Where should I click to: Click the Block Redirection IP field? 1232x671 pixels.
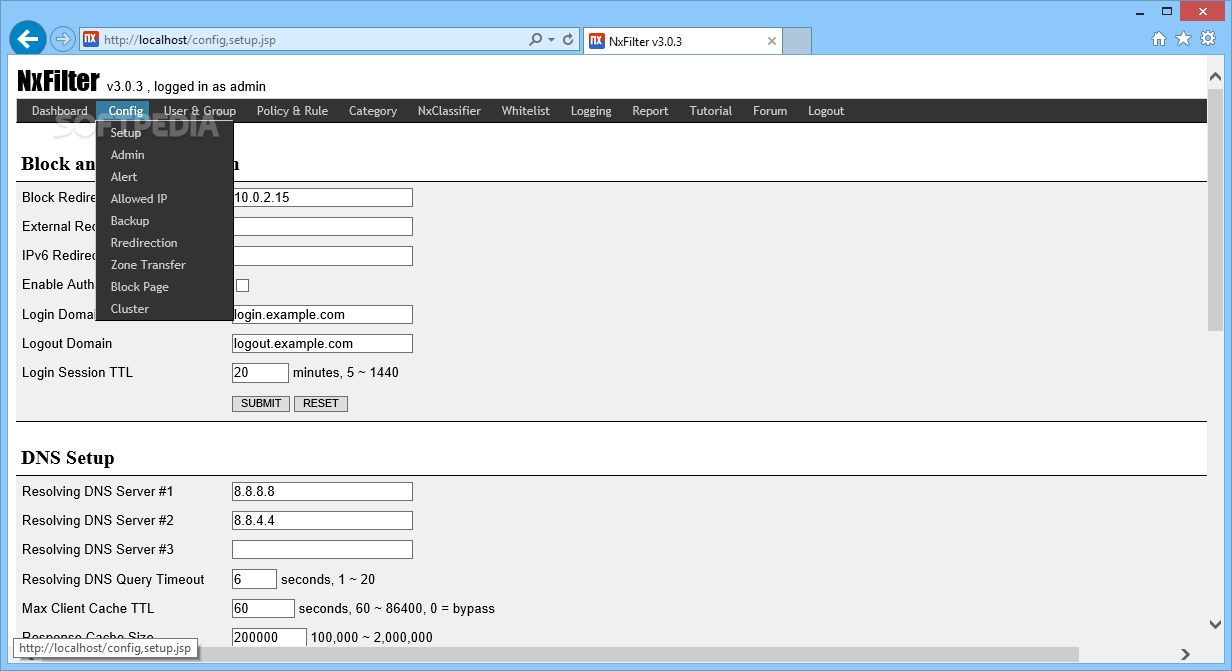tap(322, 198)
